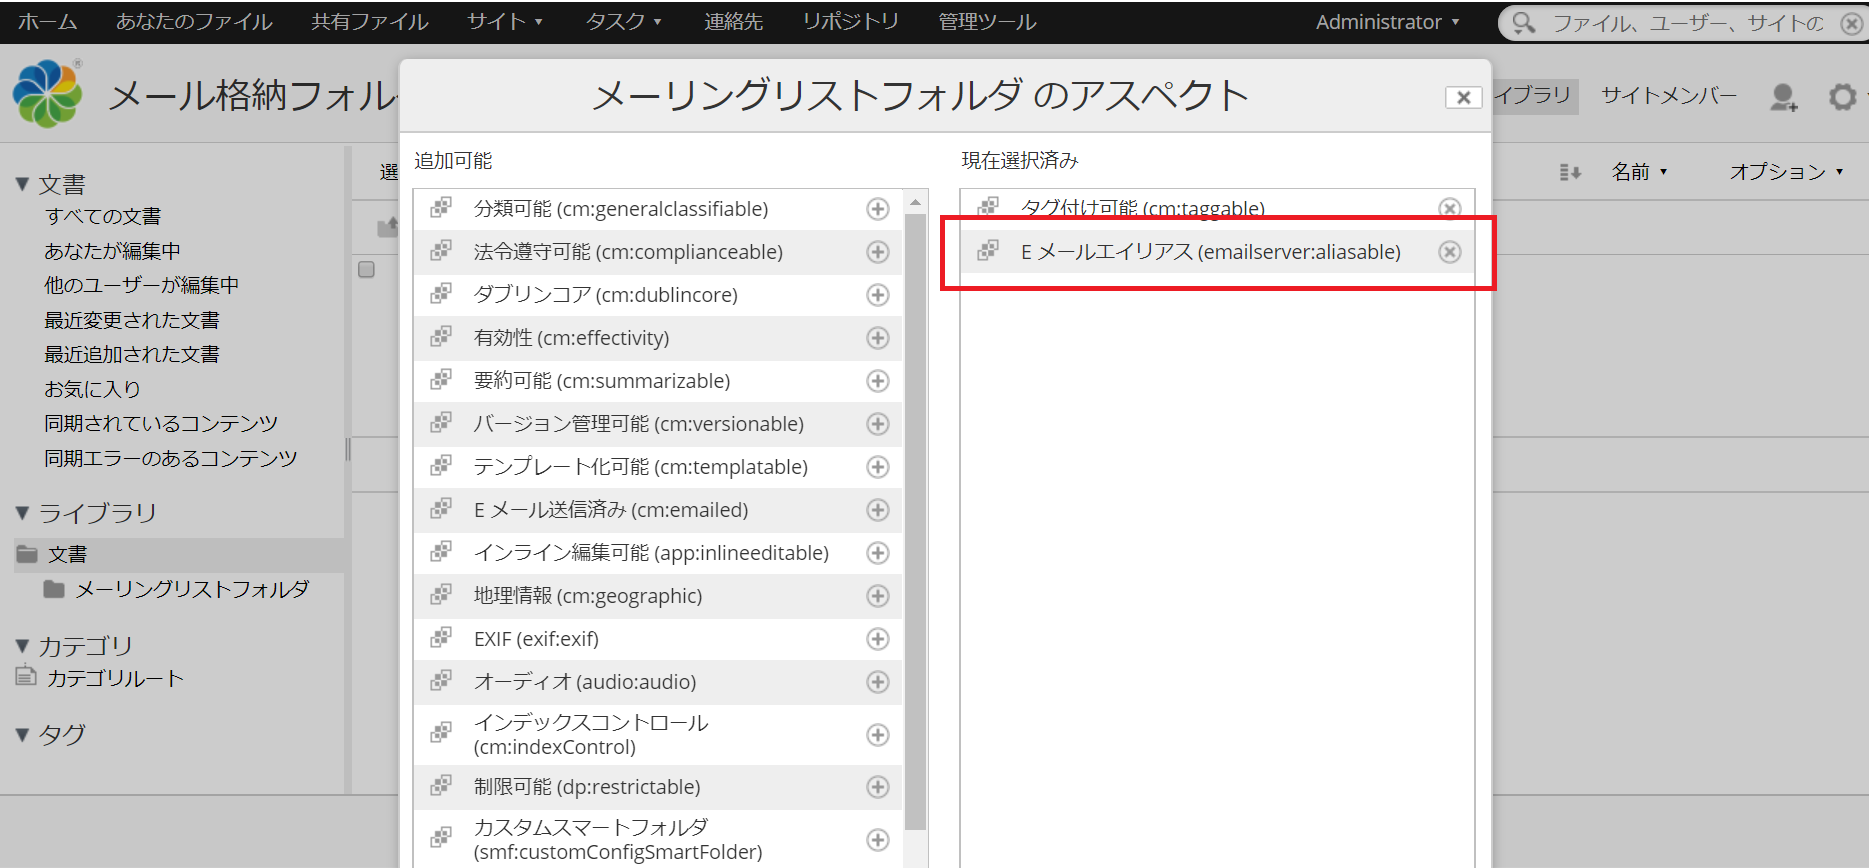Screen dimensions: 1869x868
Task: Remove the E メールエイリアス (emailserver:aliasable) aspect
Action: pos(1449,252)
